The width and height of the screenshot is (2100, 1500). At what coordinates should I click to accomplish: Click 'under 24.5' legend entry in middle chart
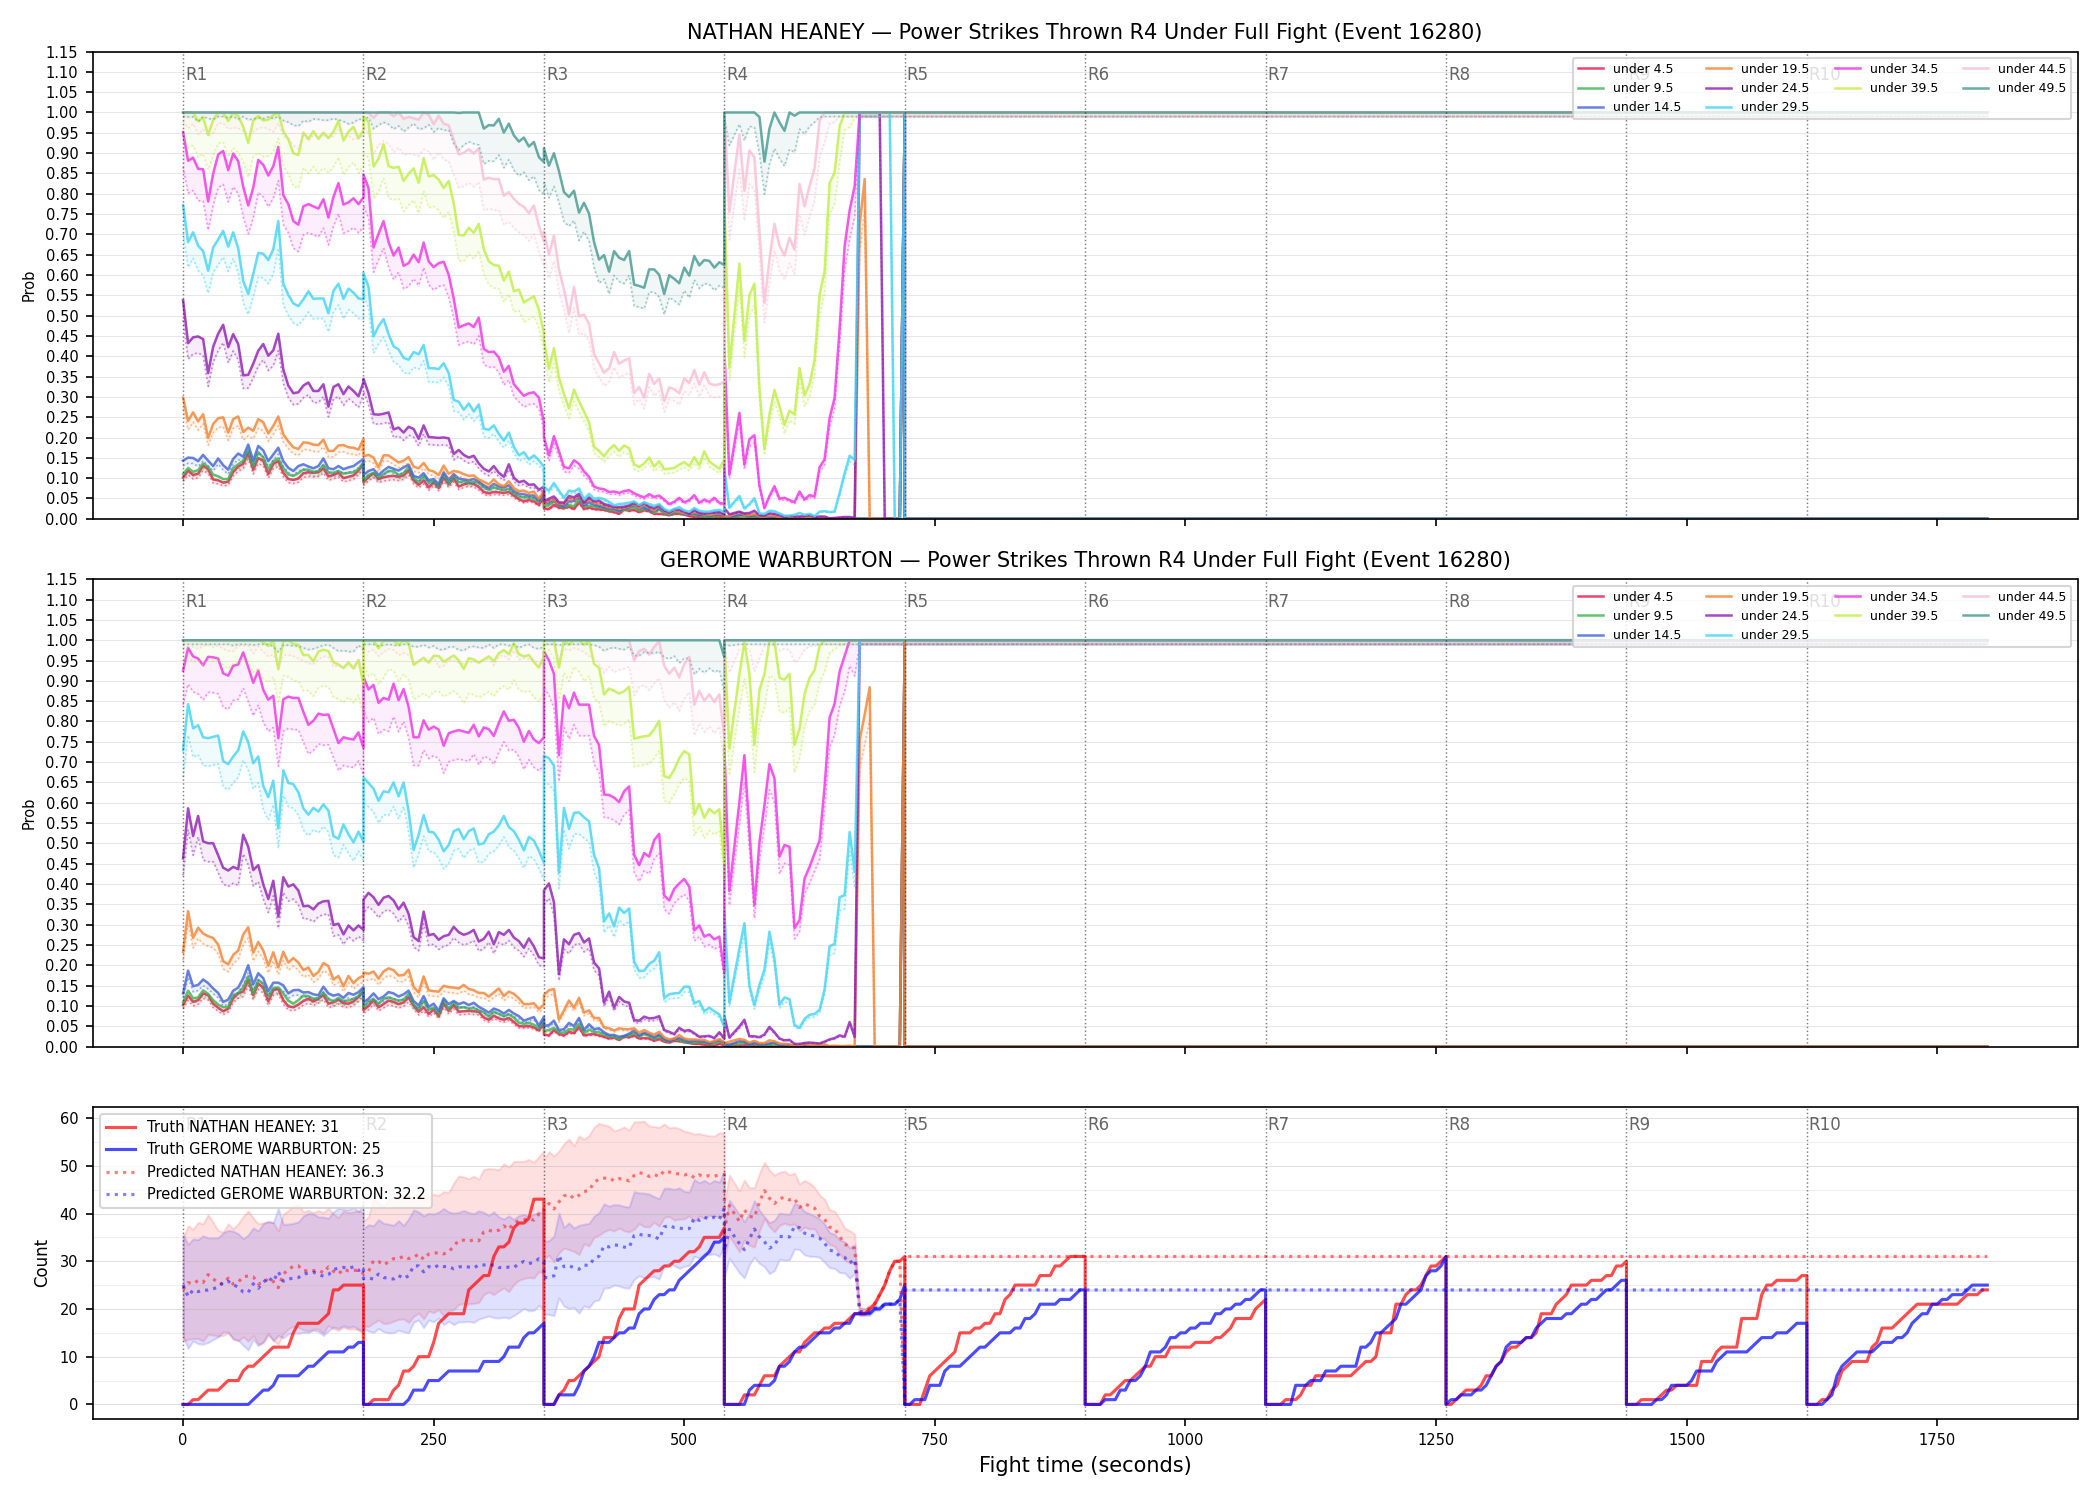1757,616
